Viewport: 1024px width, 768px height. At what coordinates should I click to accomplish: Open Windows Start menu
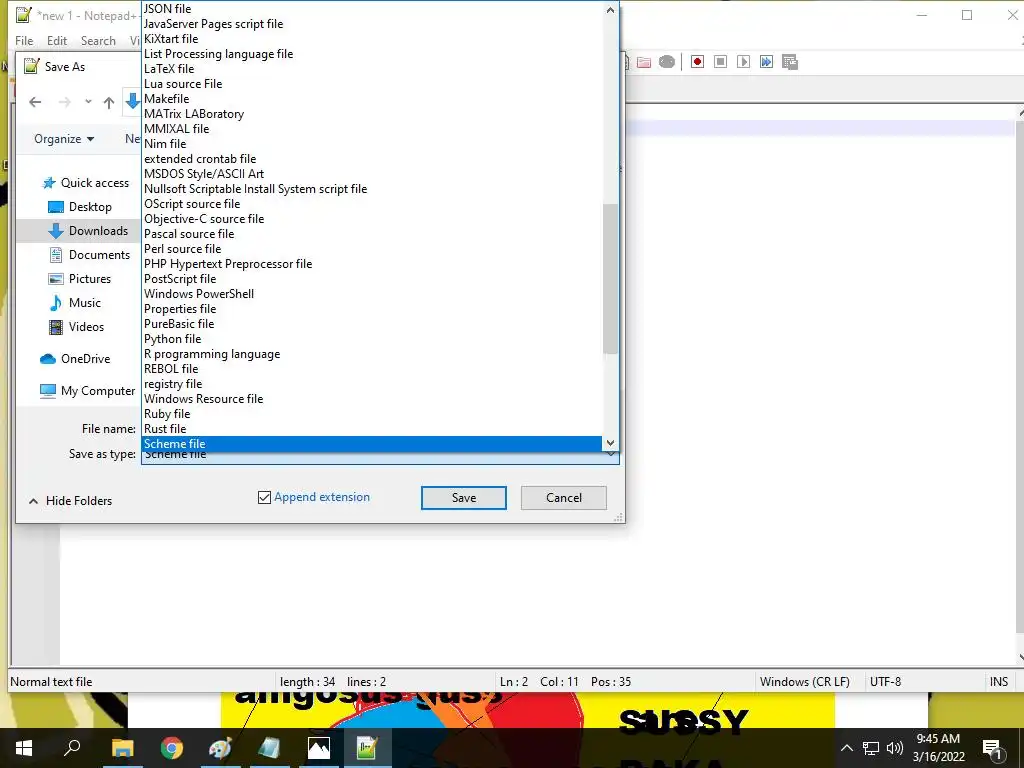24,748
